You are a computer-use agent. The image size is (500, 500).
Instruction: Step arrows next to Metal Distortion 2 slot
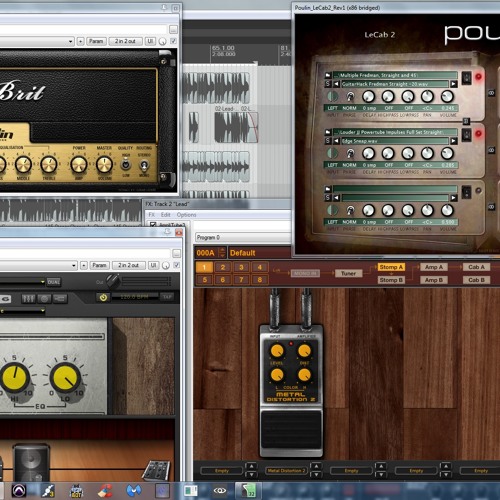316,470
